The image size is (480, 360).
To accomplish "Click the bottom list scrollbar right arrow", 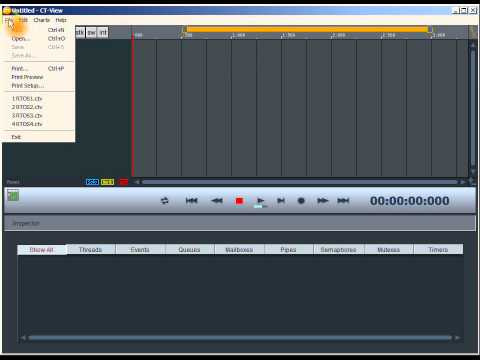I will [457, 338].
